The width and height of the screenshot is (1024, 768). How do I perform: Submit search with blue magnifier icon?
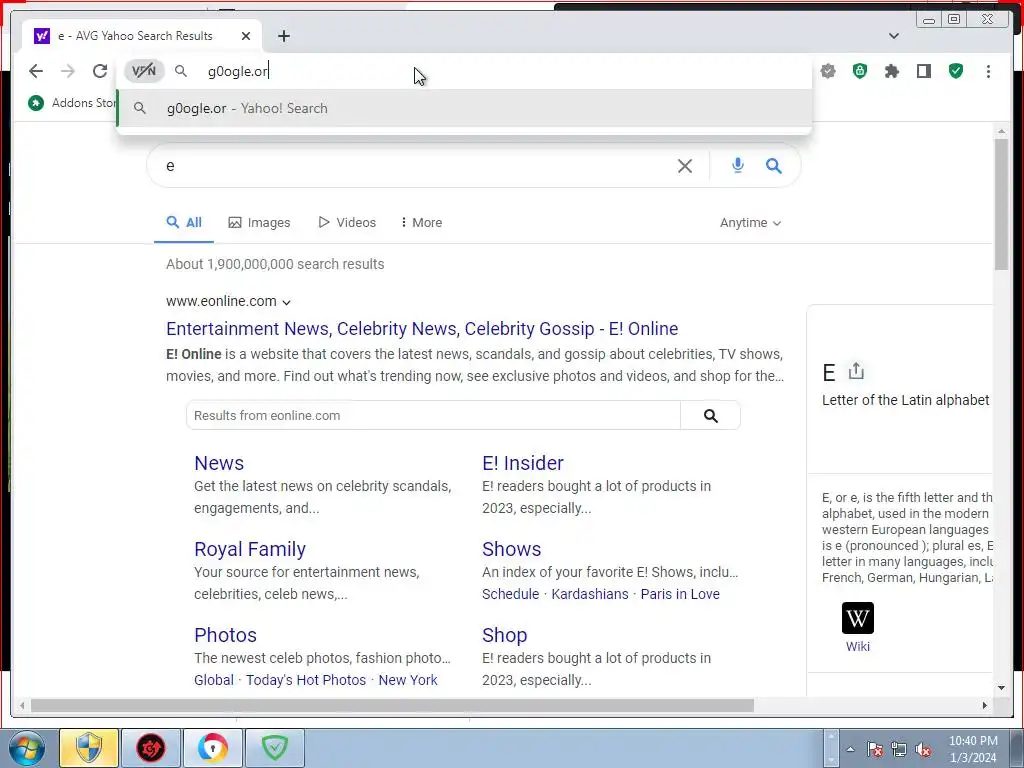[774, 166]
